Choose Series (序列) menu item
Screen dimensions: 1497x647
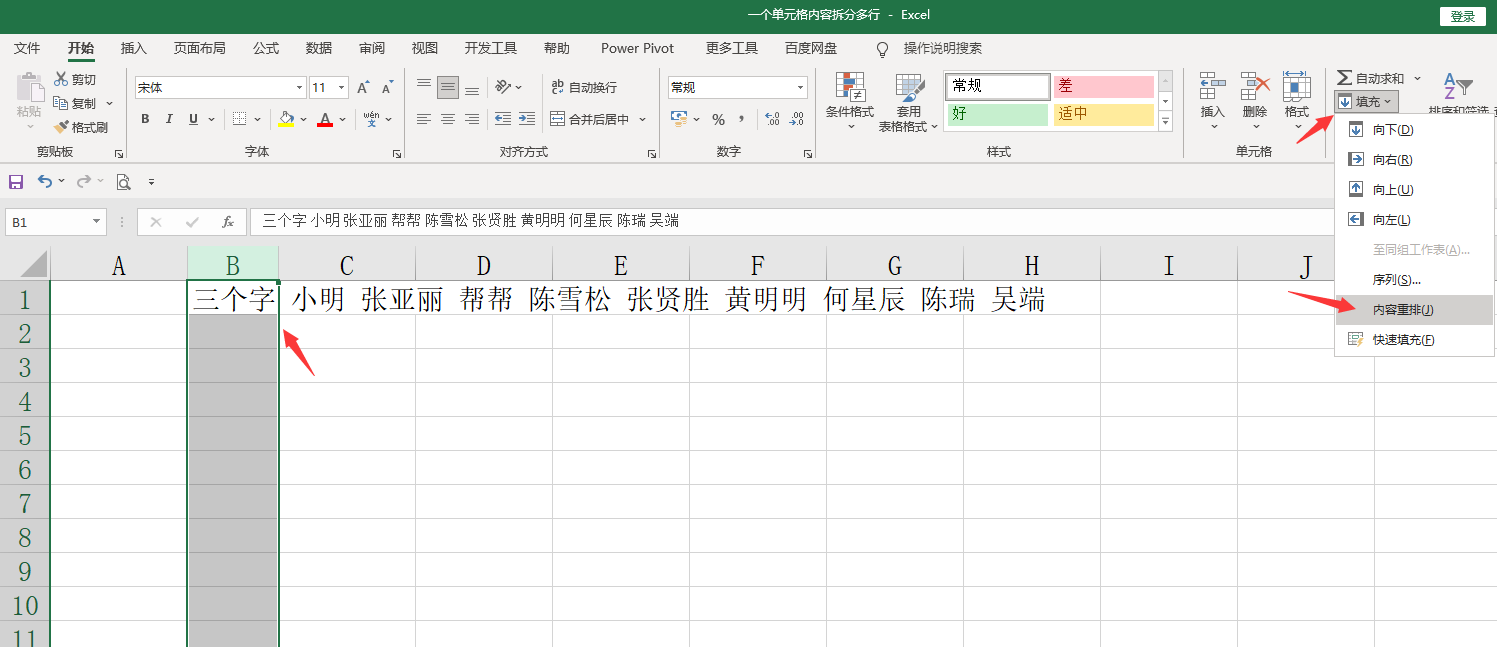coord(1414,280)
